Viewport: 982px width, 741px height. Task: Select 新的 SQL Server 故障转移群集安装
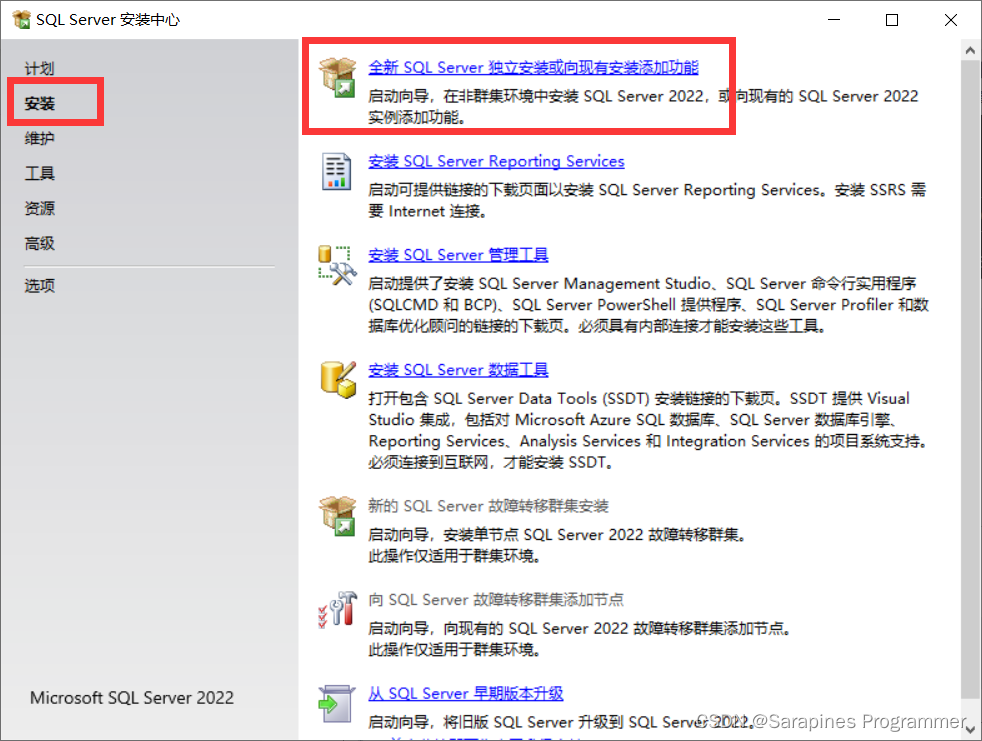488,505
